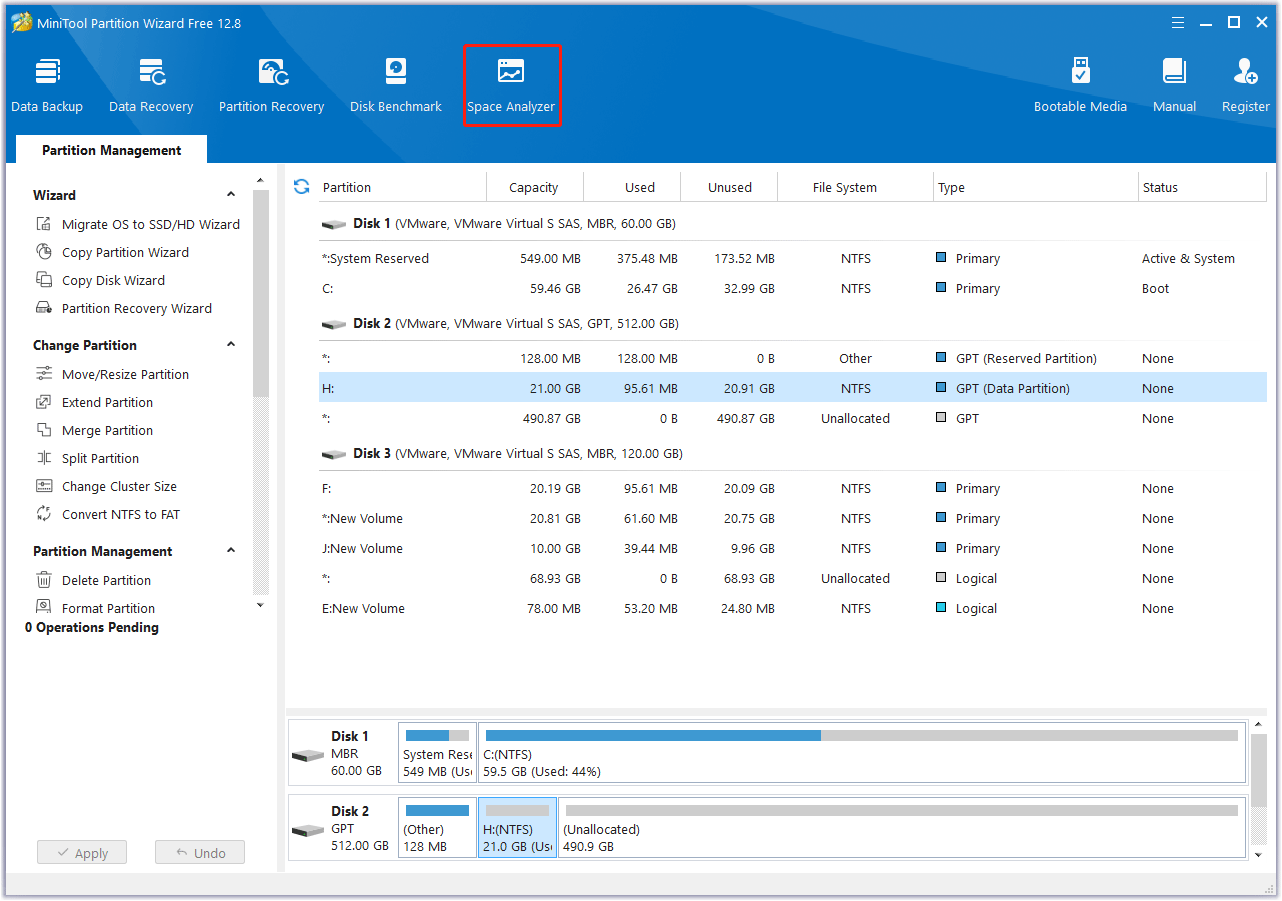
Task: Launch the Copy Disk Wizard
Action: click(100, 280)
